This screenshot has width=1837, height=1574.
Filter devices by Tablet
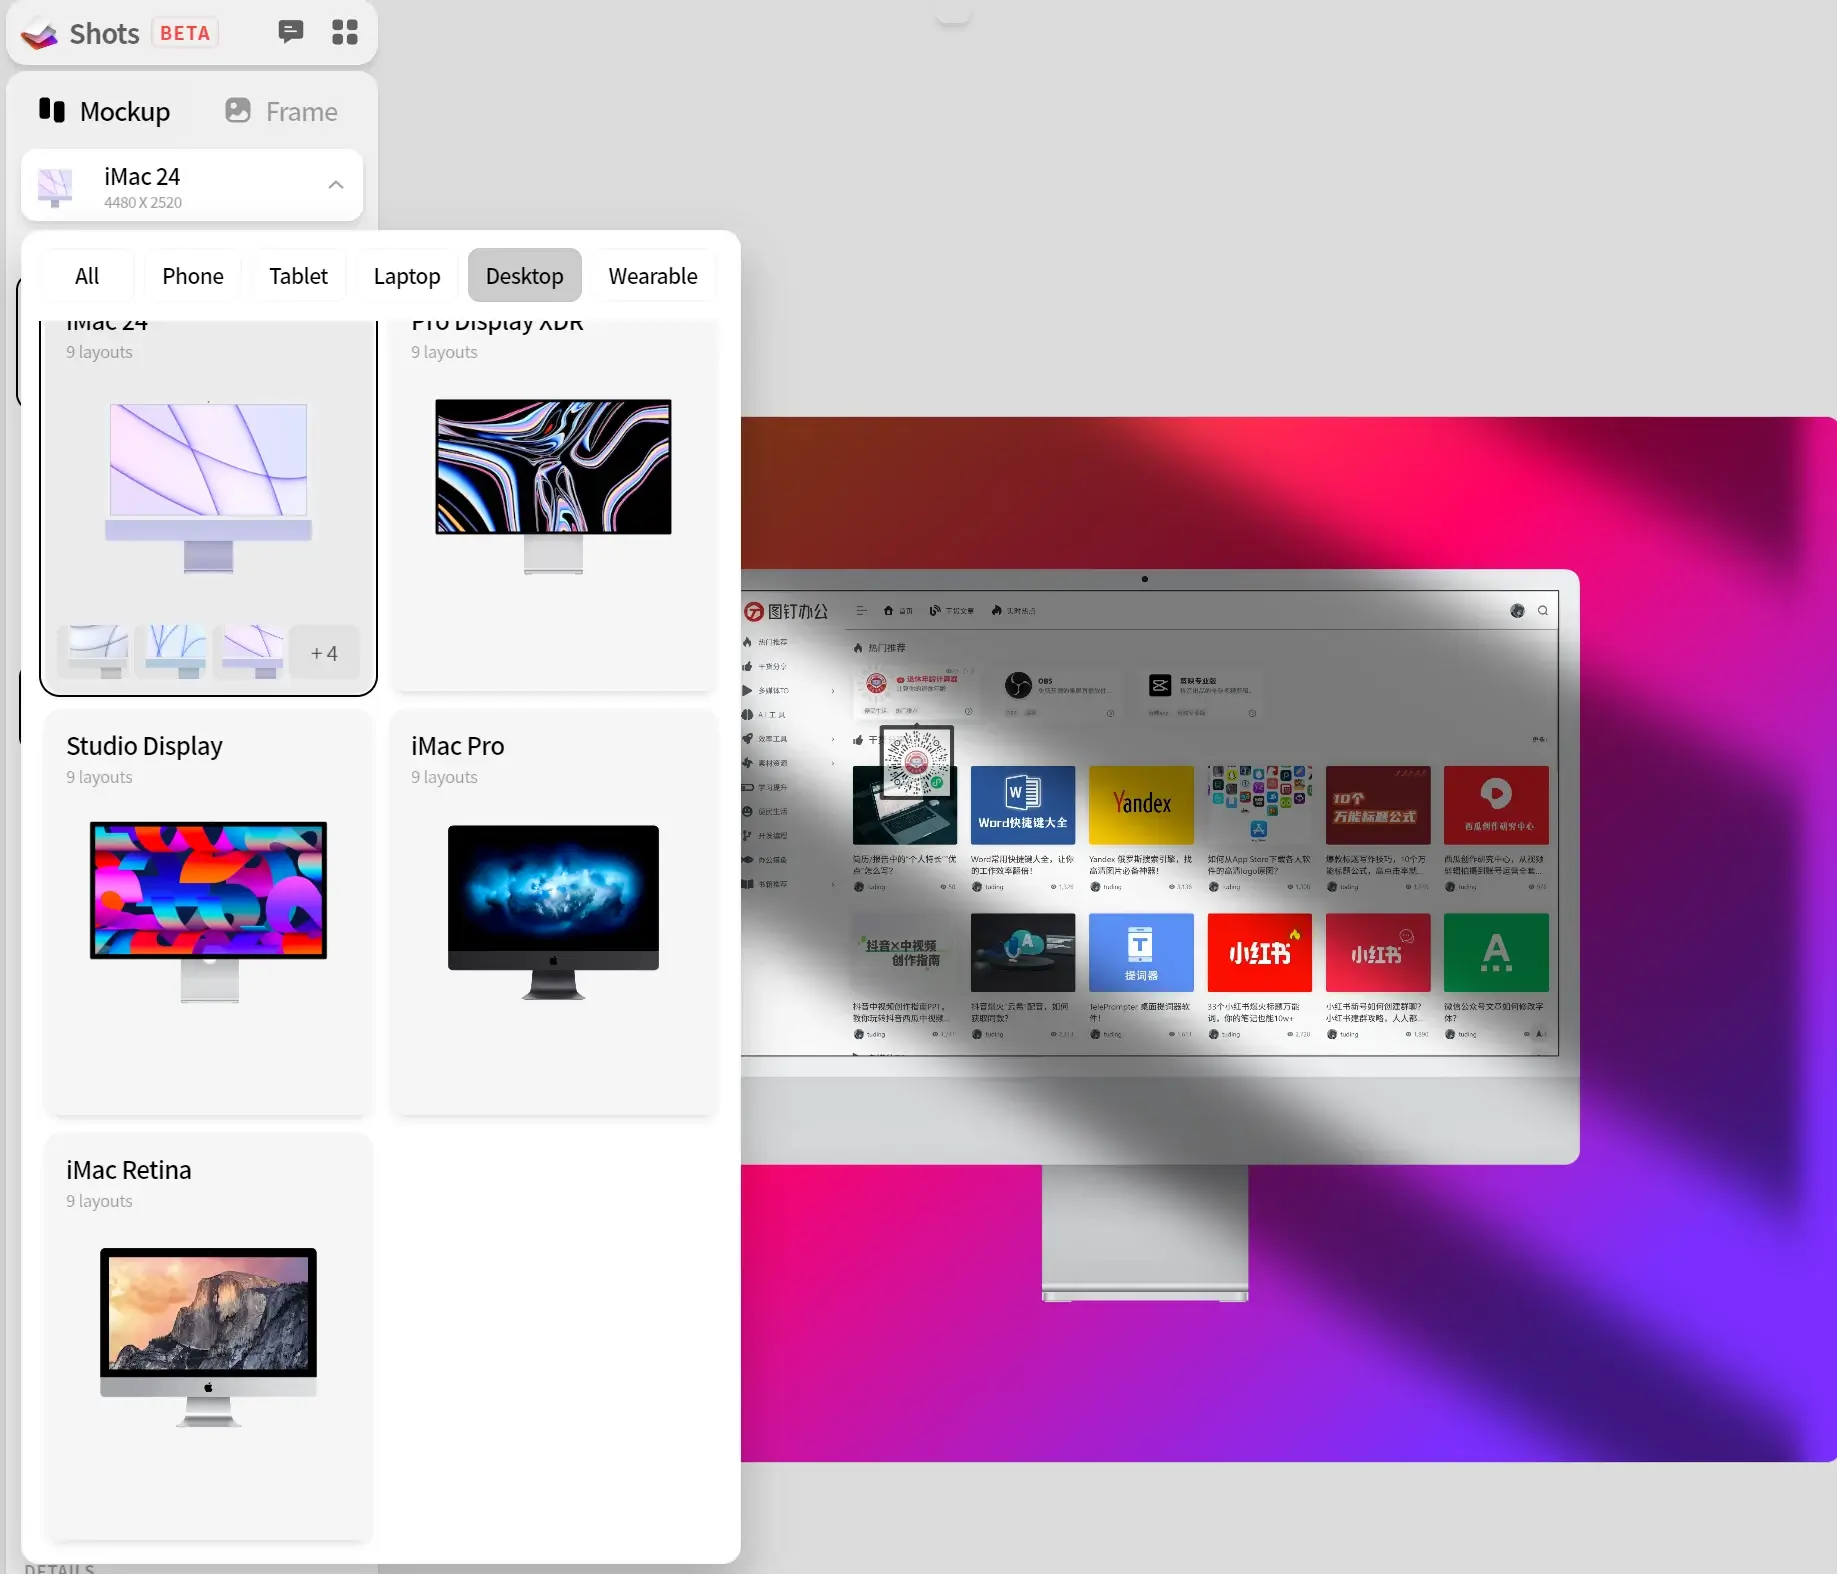[x=298, y=276]
